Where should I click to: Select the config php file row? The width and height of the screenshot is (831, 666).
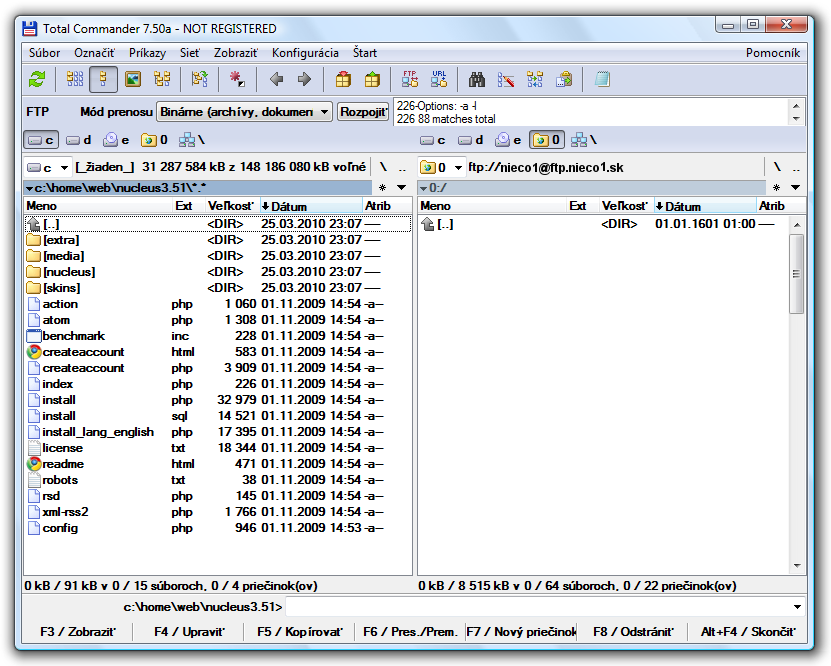coord(218,528)
